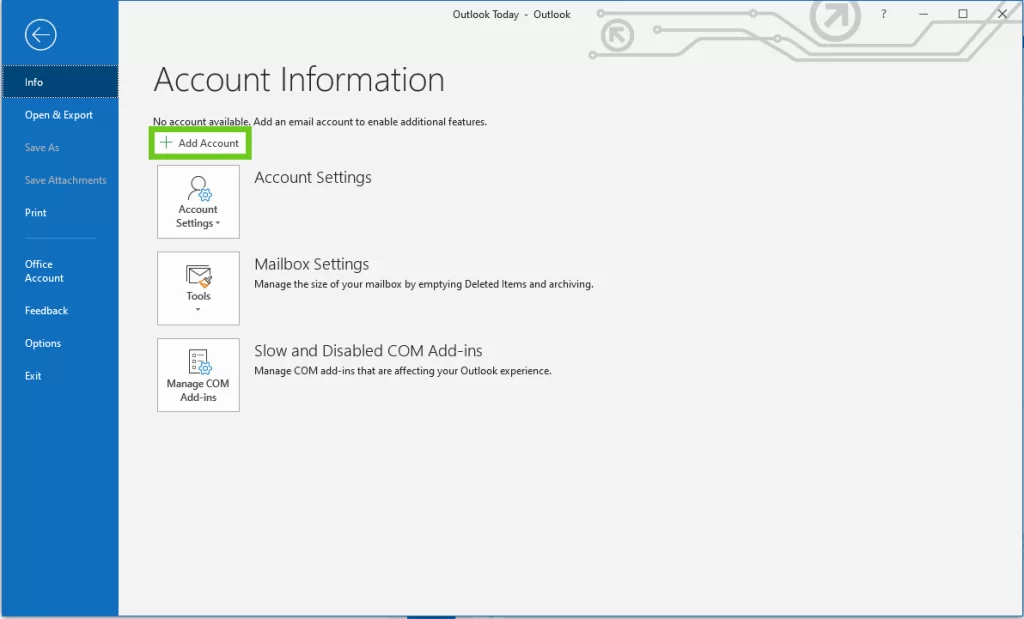Expand the Account Settings dropdown arrow
The image size is (1024, 619).
point(218,224)
